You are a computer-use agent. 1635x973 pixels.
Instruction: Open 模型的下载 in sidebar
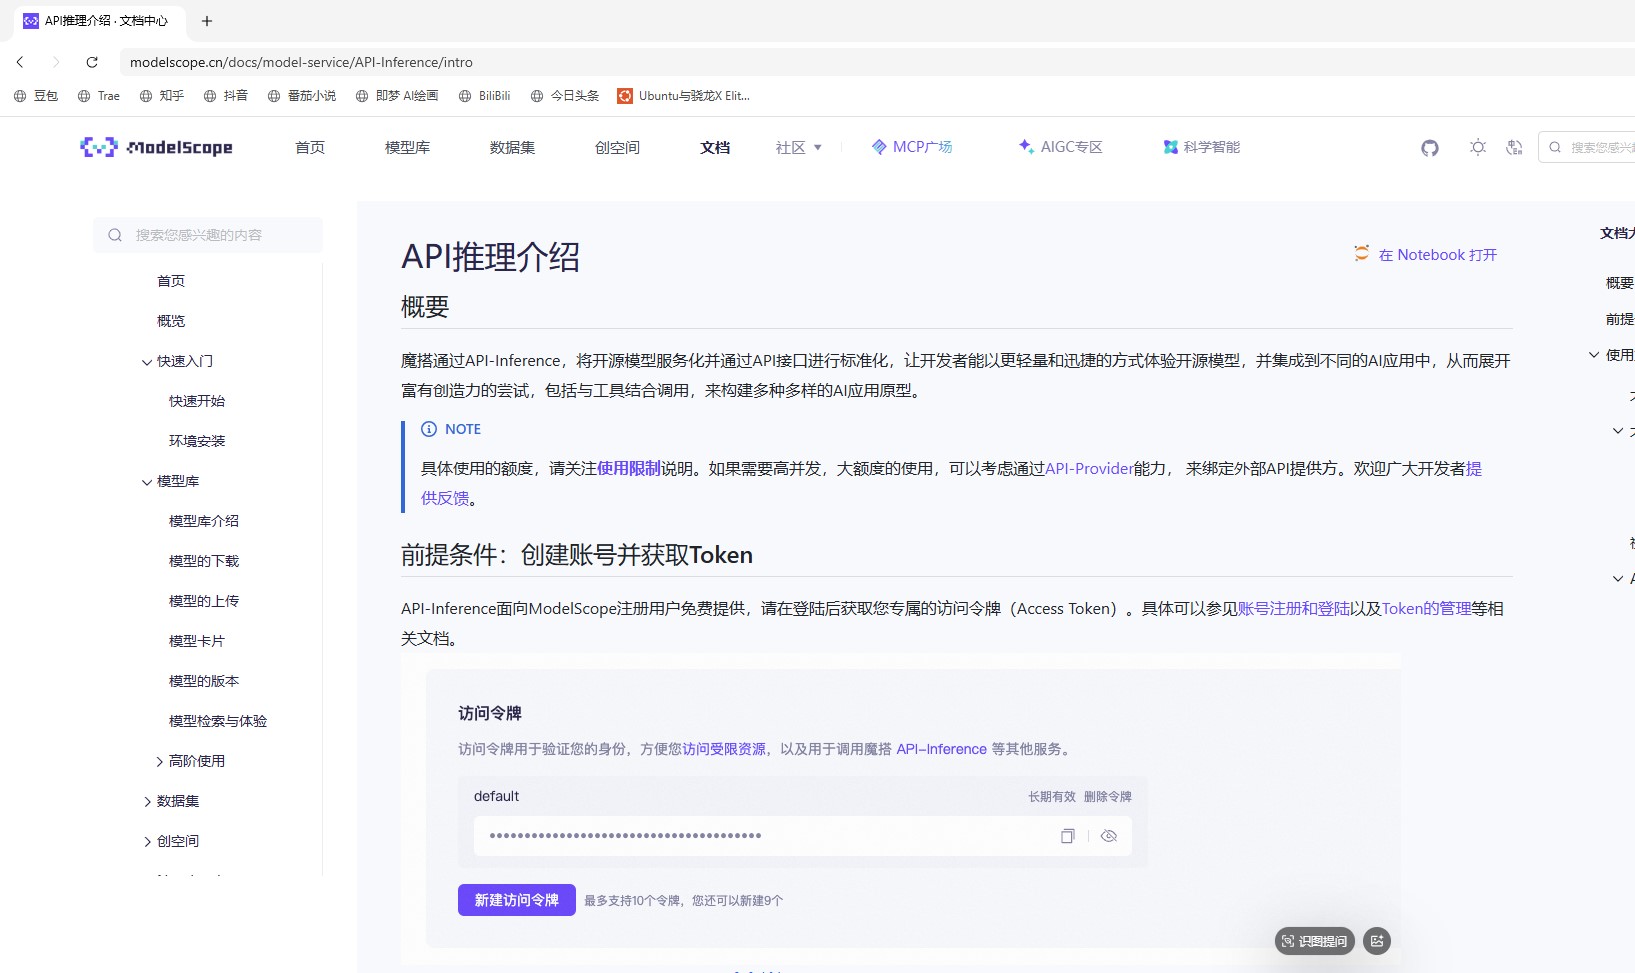tap(204, 561)
